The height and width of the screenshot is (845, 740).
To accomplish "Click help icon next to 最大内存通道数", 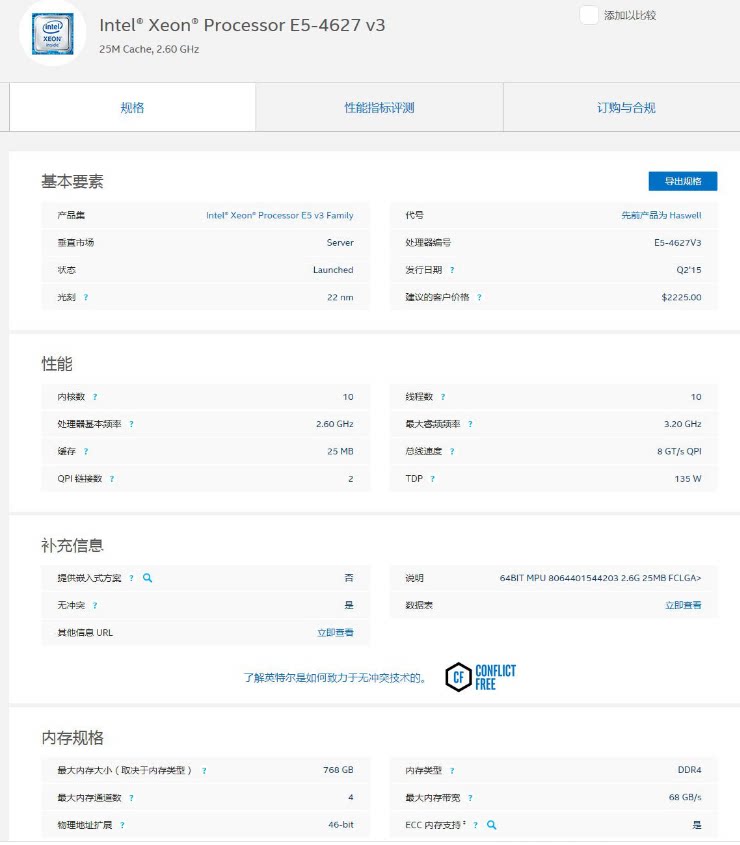I will [132, 798].
